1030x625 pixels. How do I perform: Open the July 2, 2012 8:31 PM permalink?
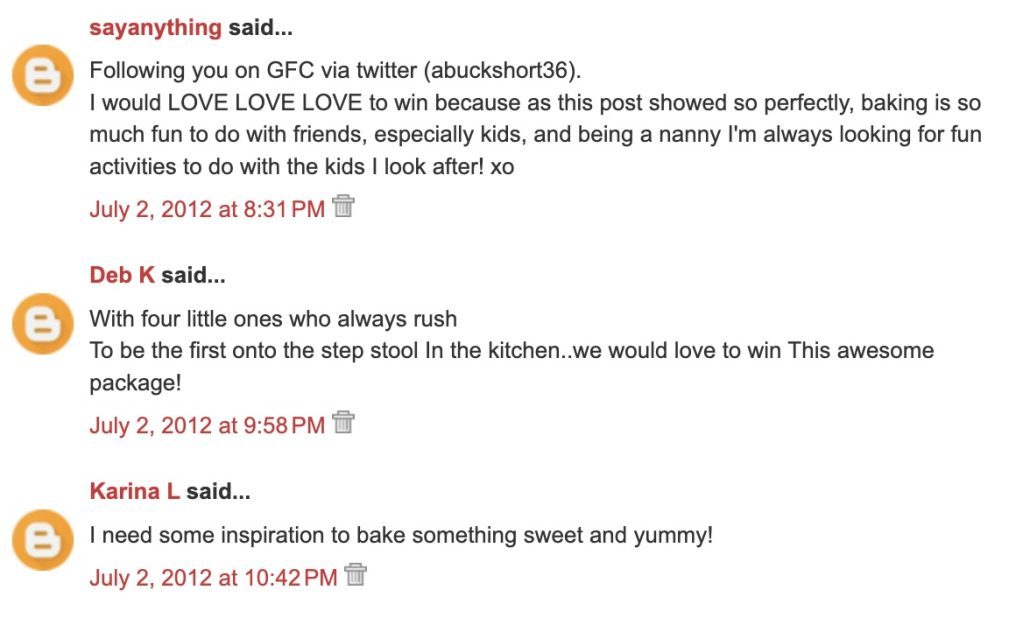(207, 209)
